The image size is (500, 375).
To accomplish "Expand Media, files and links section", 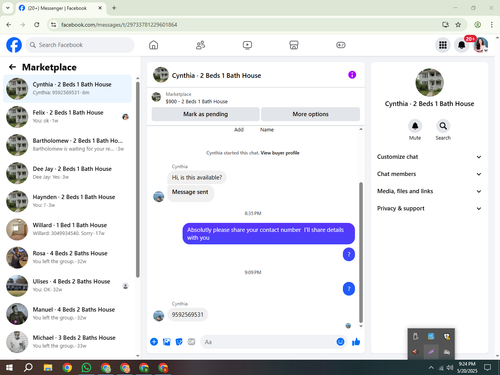I will click(429, 191).
